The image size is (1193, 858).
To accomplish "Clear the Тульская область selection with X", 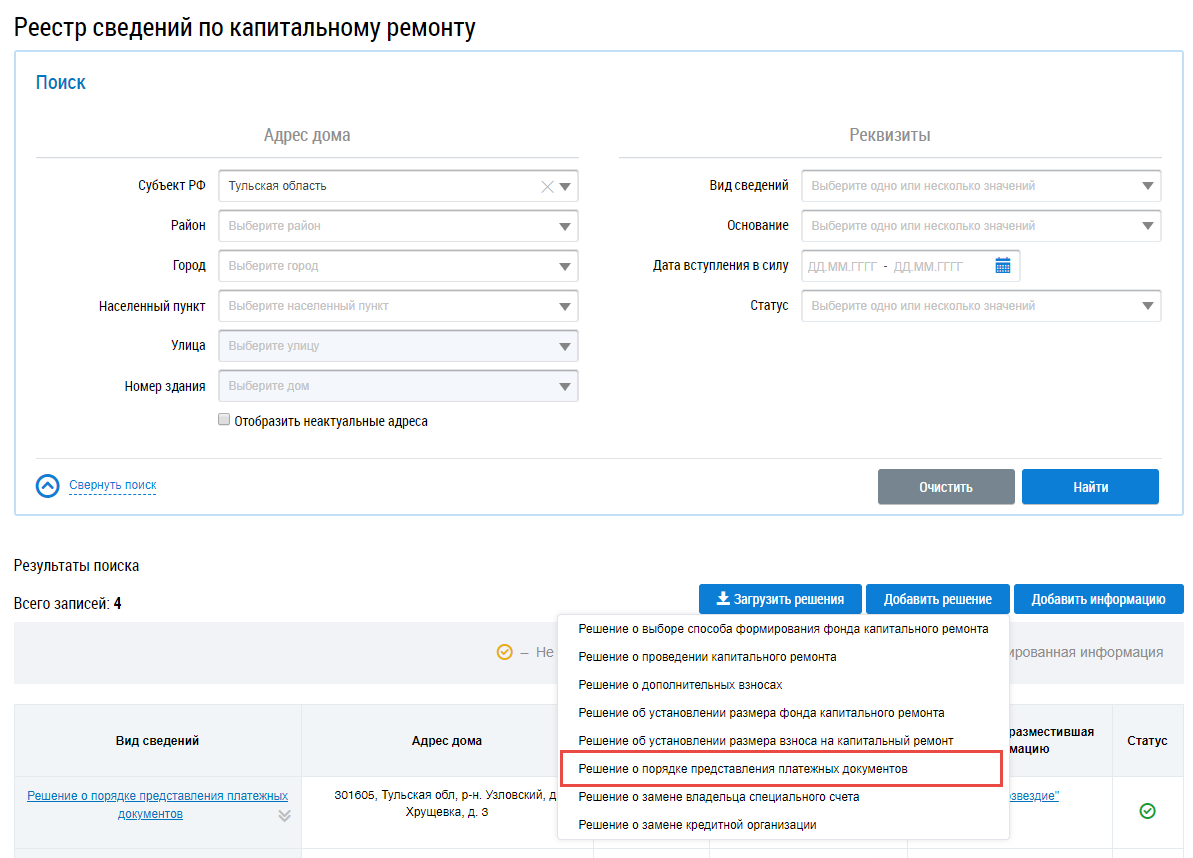I will point(547,186).
